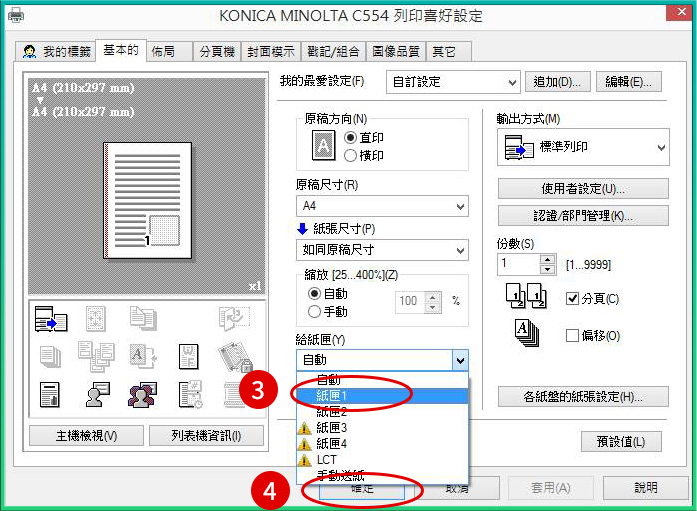Image resolution: width=697 pixels, height=511 pixels.
Task: Open the 輸出方式 output method dropdown
Action: pyautogui.click(x=583, y=147)
